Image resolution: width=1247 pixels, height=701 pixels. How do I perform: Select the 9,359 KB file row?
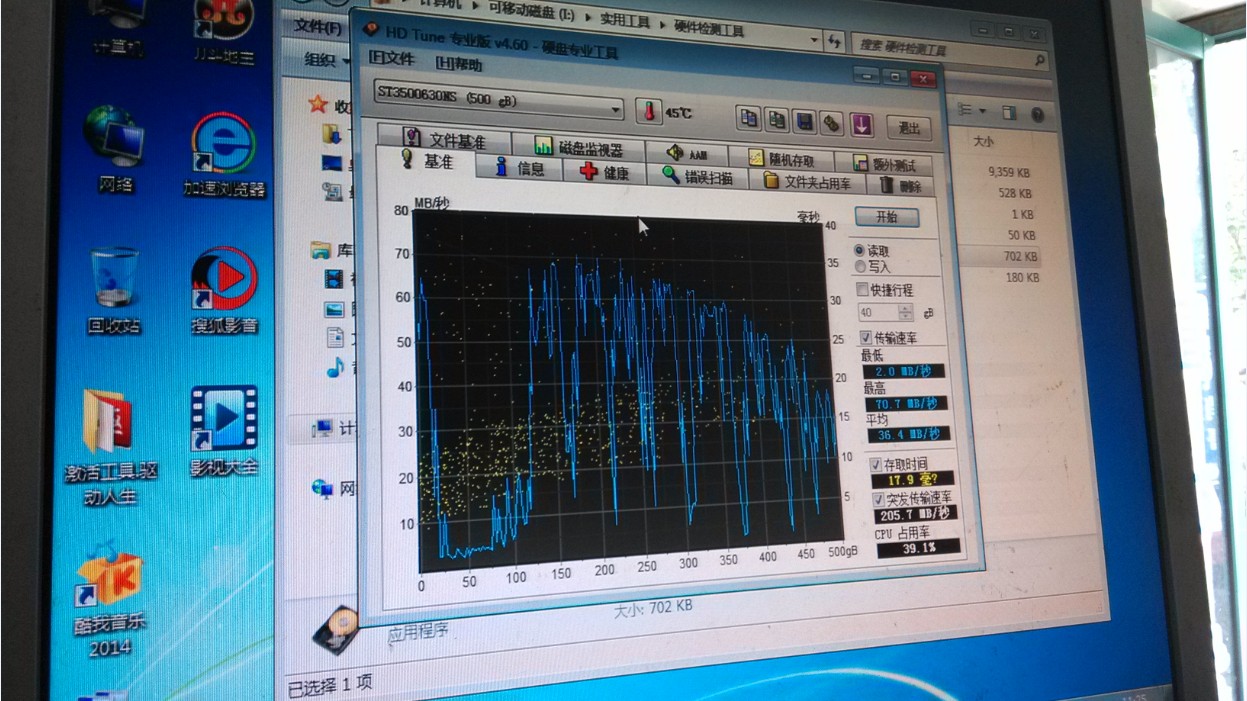tap(1009, 172)
